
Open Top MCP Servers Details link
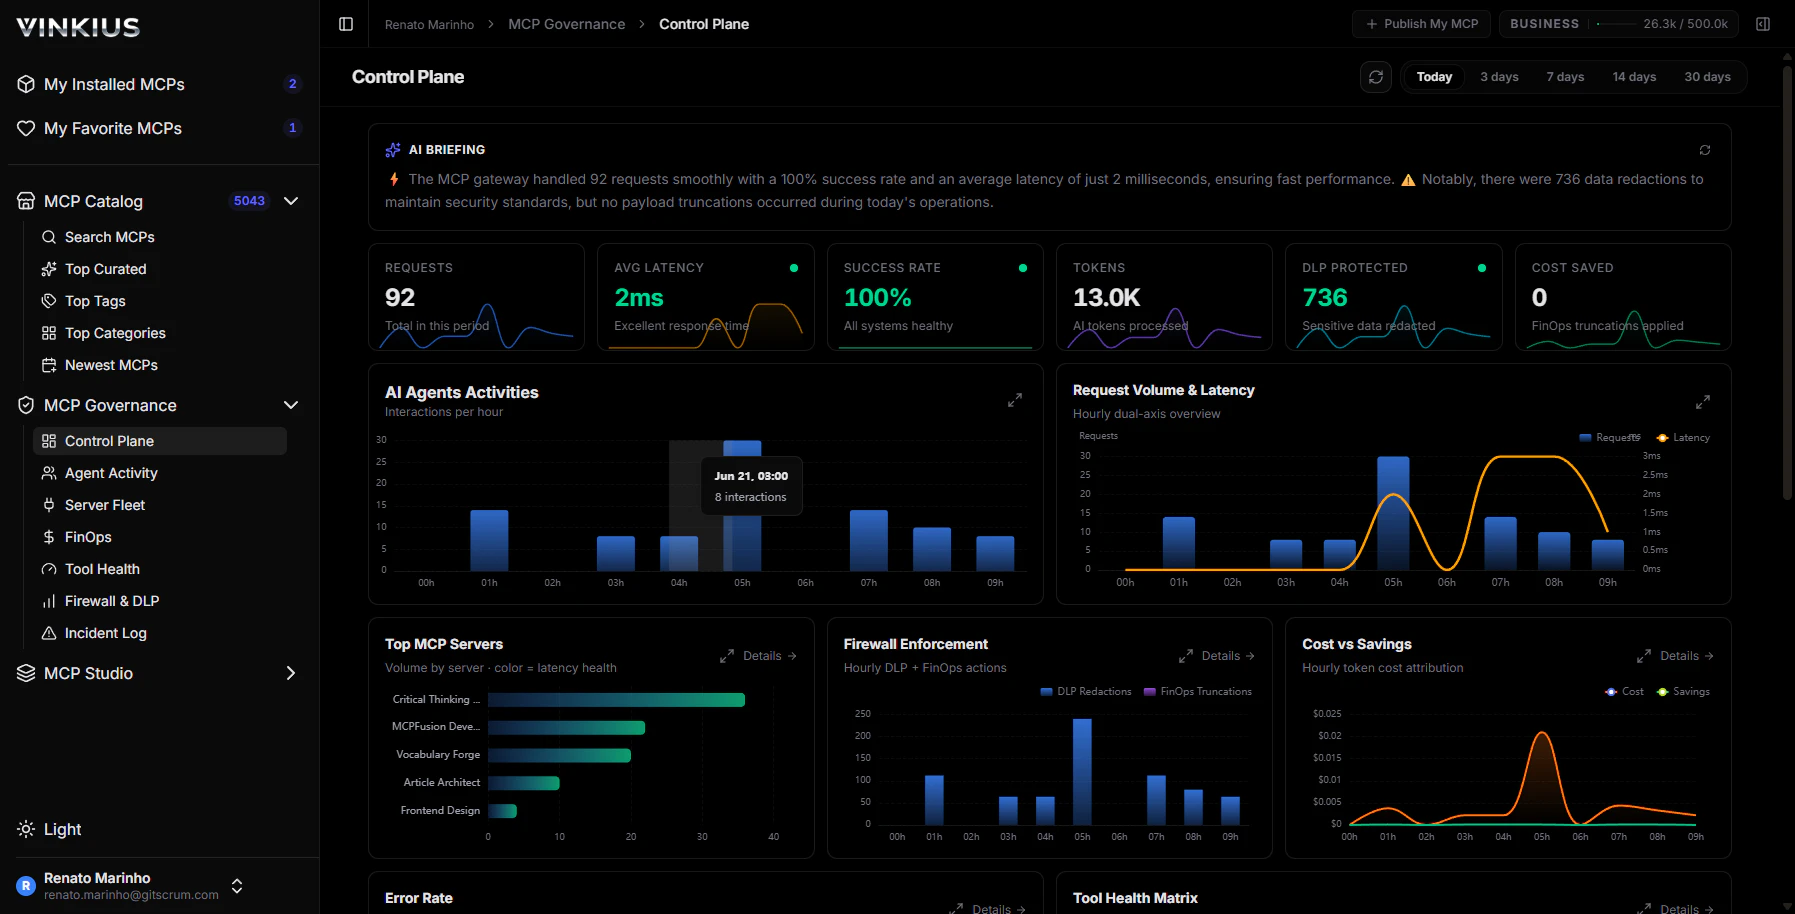[x=770, y=656]
